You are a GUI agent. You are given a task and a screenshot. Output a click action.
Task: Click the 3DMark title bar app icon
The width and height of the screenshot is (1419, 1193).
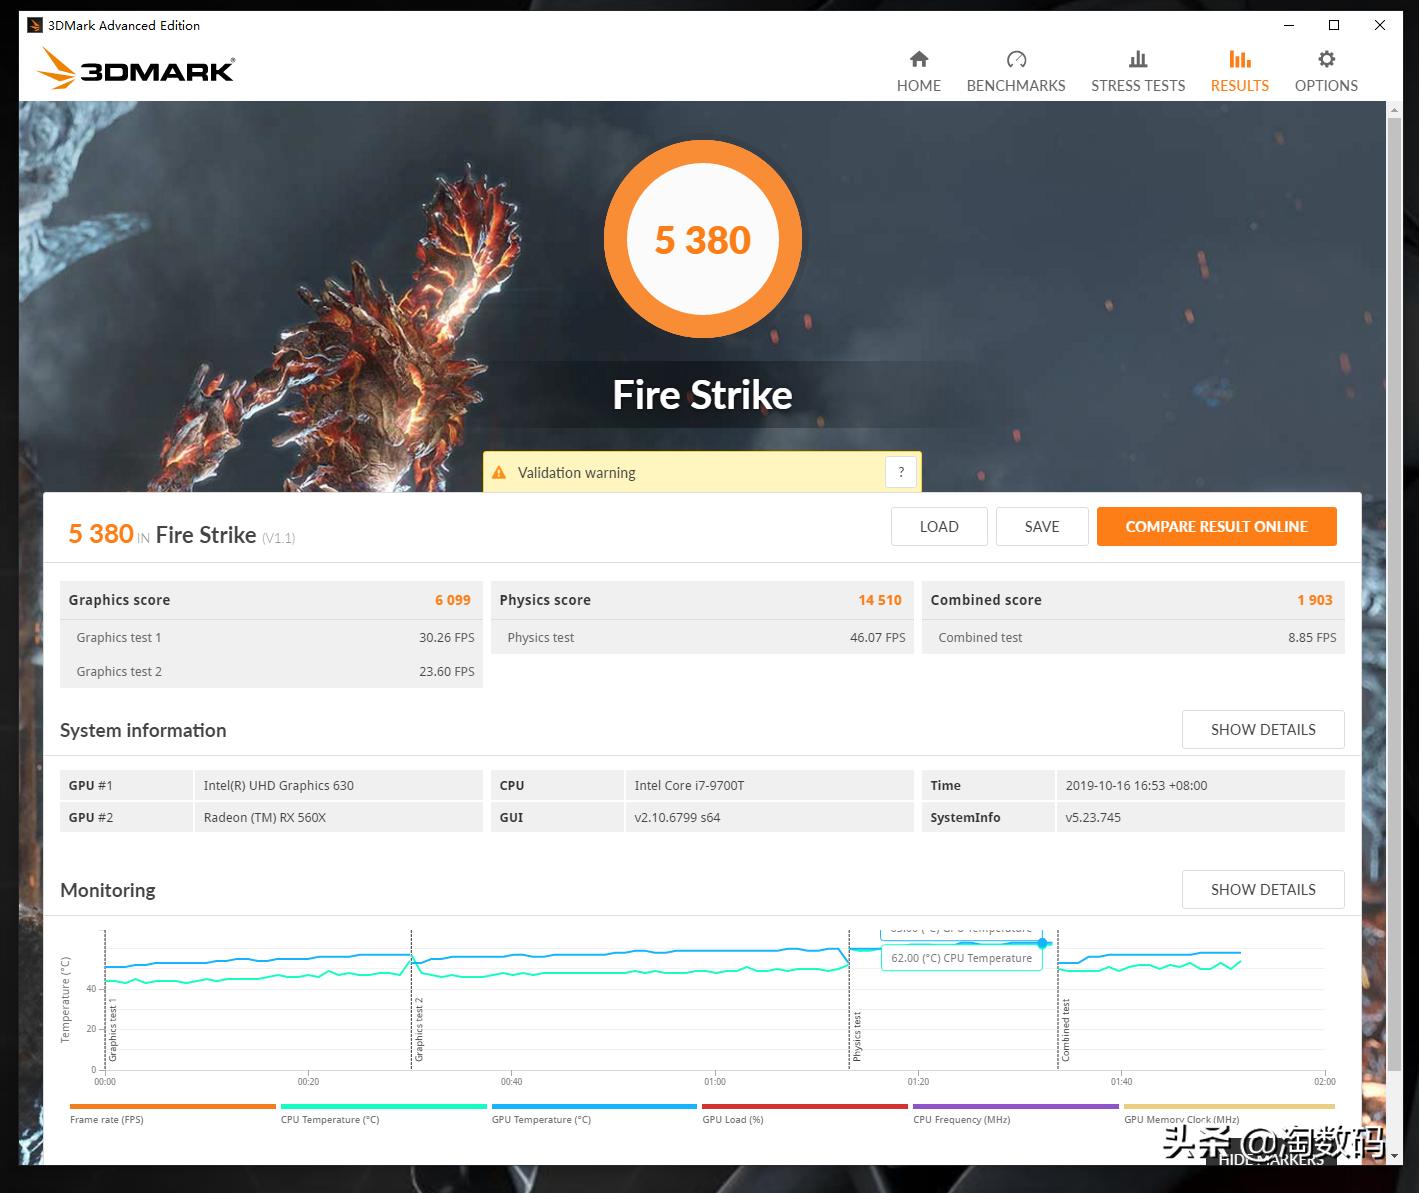35,25
